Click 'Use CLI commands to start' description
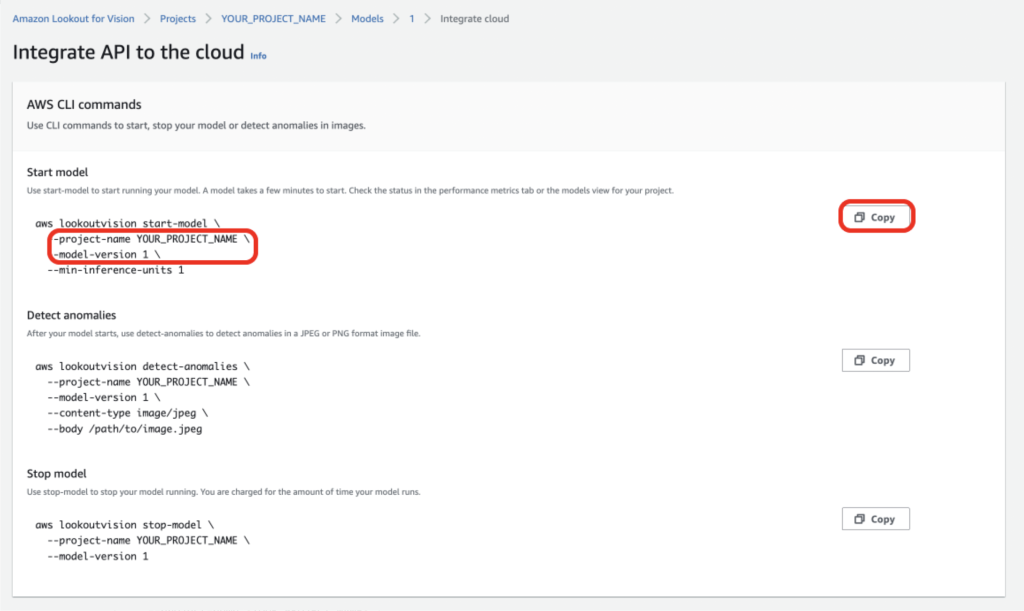 [196, 125]
